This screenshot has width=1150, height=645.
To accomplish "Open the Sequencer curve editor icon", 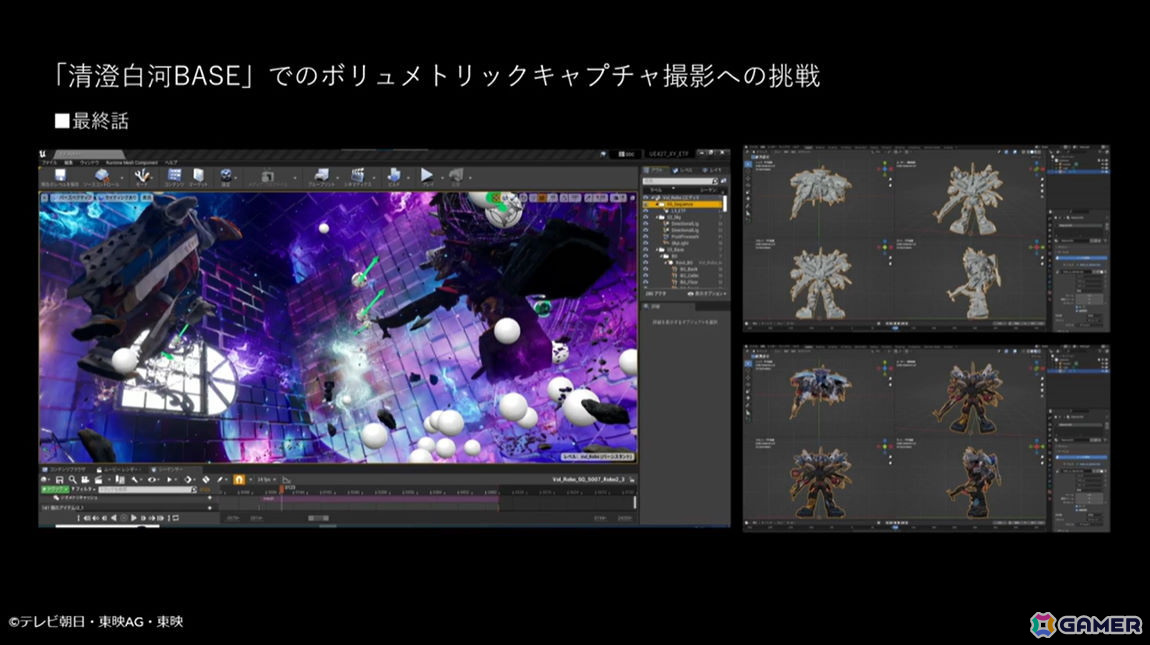I will tap(287, 479).
